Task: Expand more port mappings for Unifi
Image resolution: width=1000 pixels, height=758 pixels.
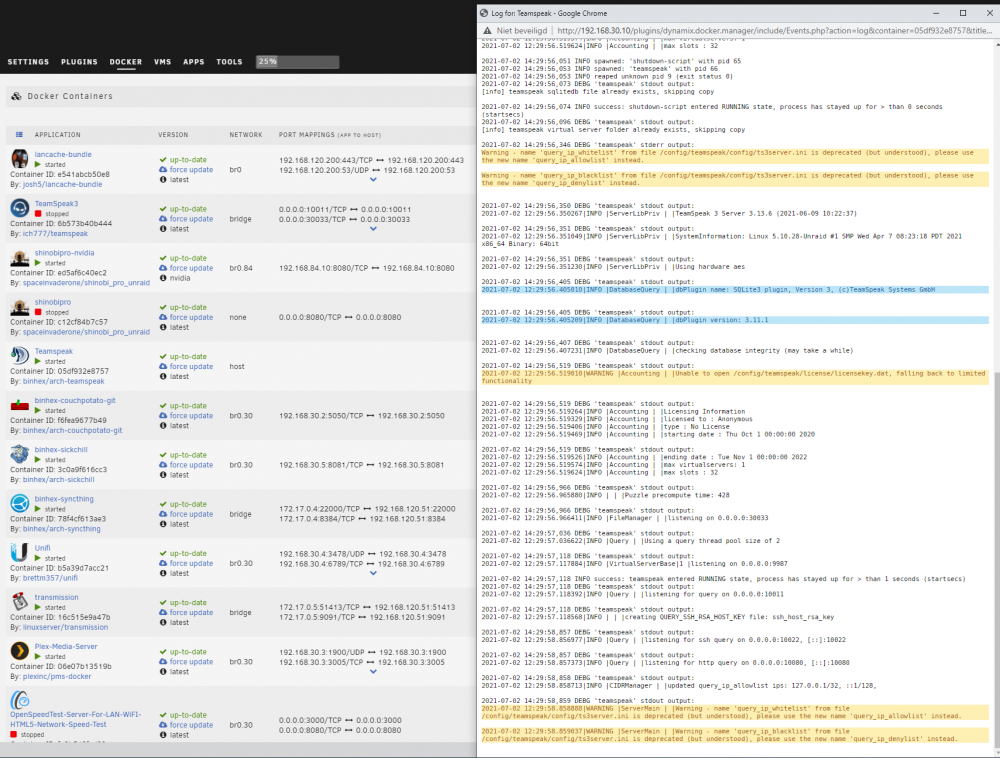Action: (373, 573)
